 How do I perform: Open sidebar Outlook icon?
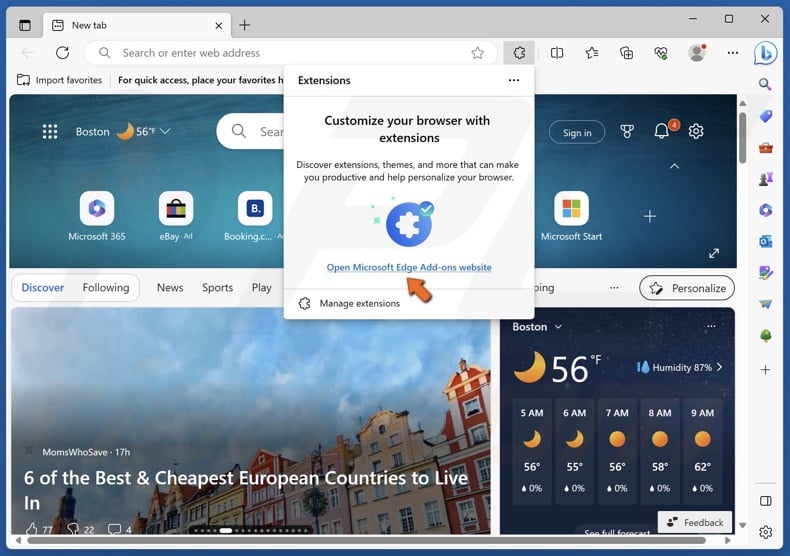coord(765,242)
